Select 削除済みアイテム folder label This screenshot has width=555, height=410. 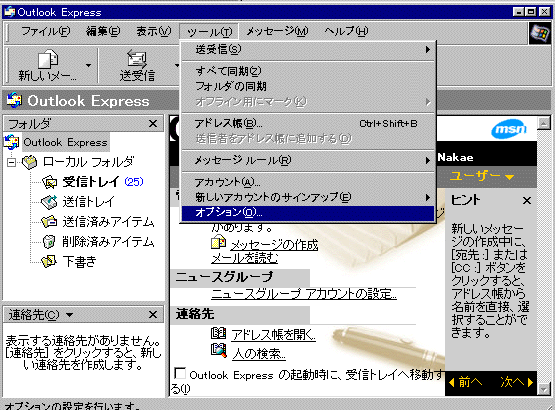108,242
